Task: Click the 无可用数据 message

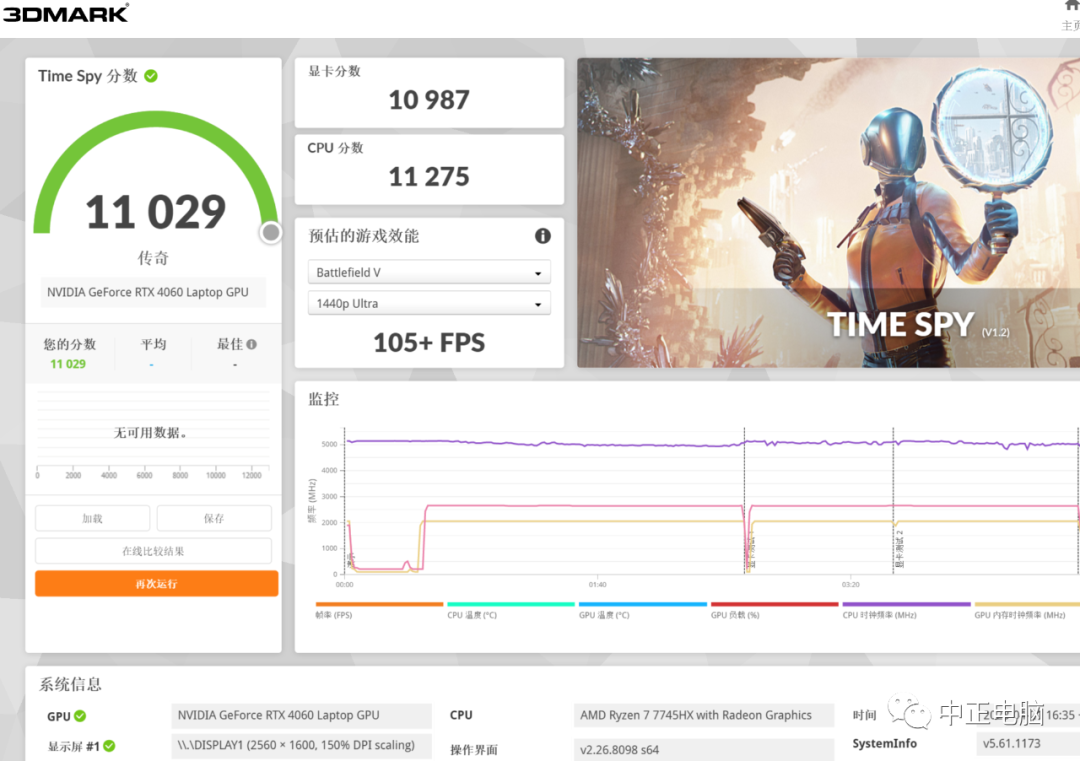Action: 150,432
